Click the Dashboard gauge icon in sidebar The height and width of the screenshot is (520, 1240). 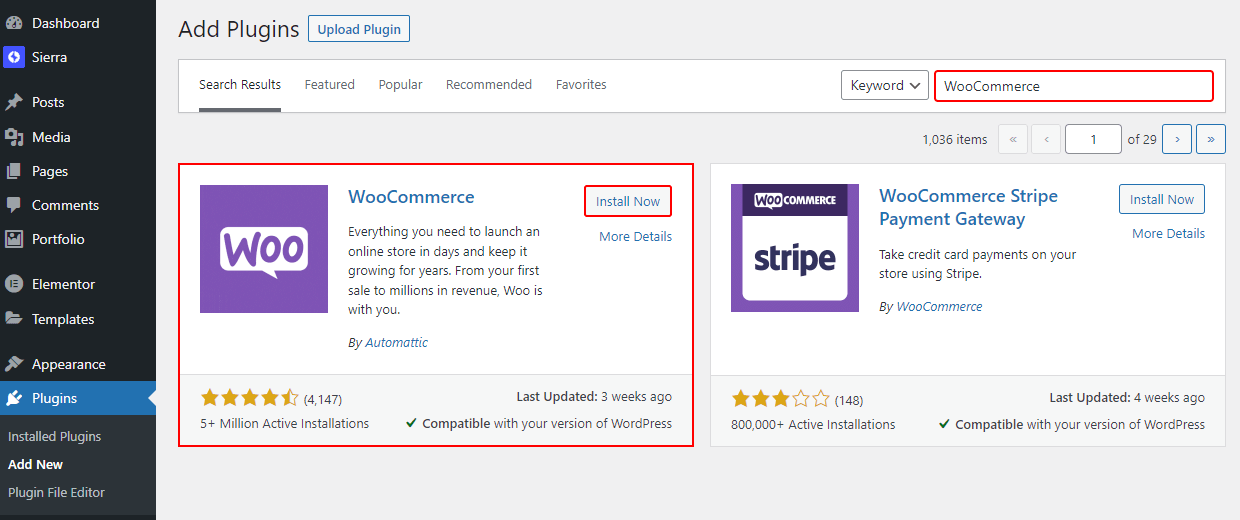14,23
